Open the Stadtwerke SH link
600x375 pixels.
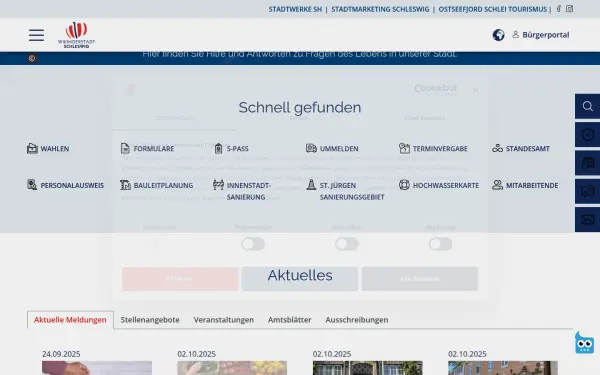tap(295, 9)
